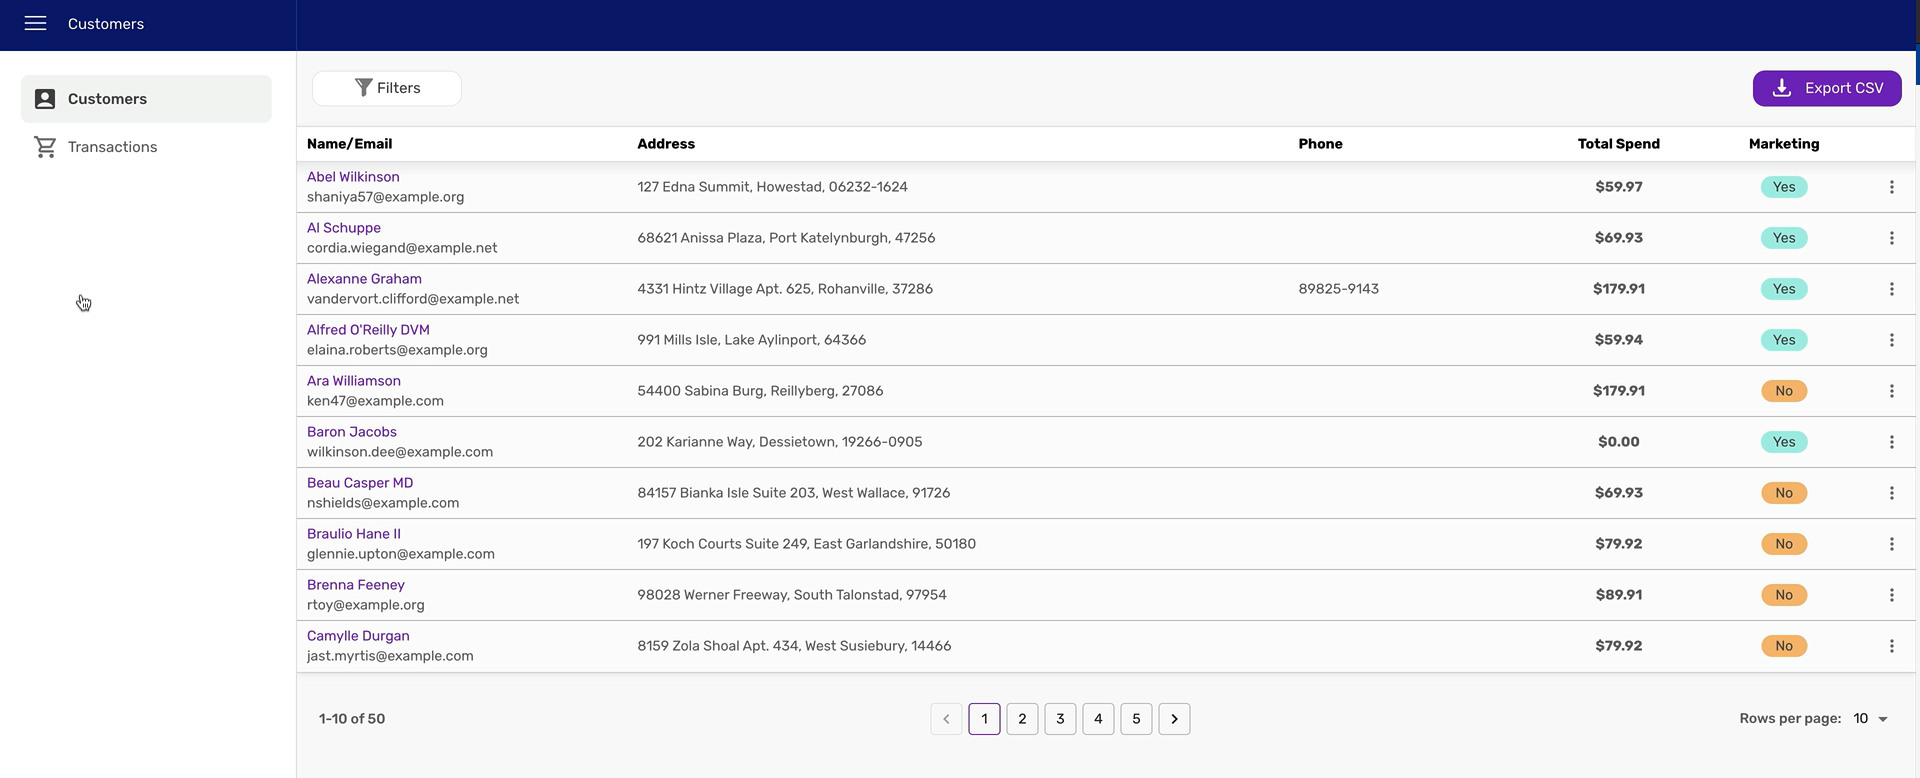Click the 1-10 of 50 count text

352,719
